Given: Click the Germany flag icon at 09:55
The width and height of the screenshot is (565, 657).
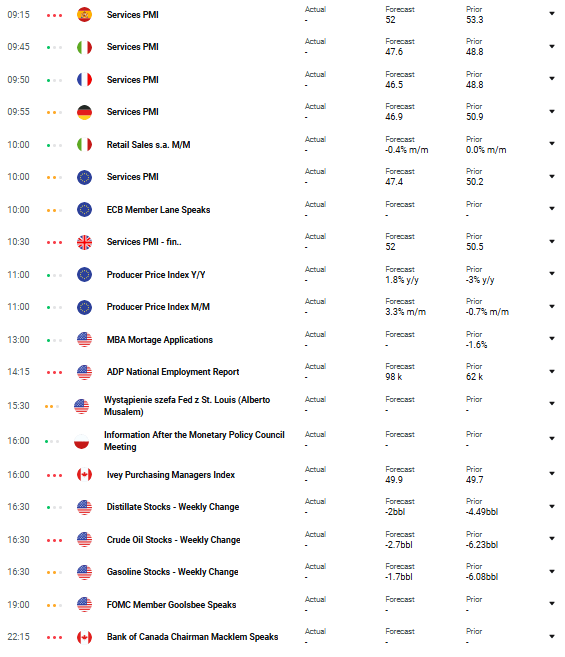Looking at the screenshot, I should click(x=84, y=112).
